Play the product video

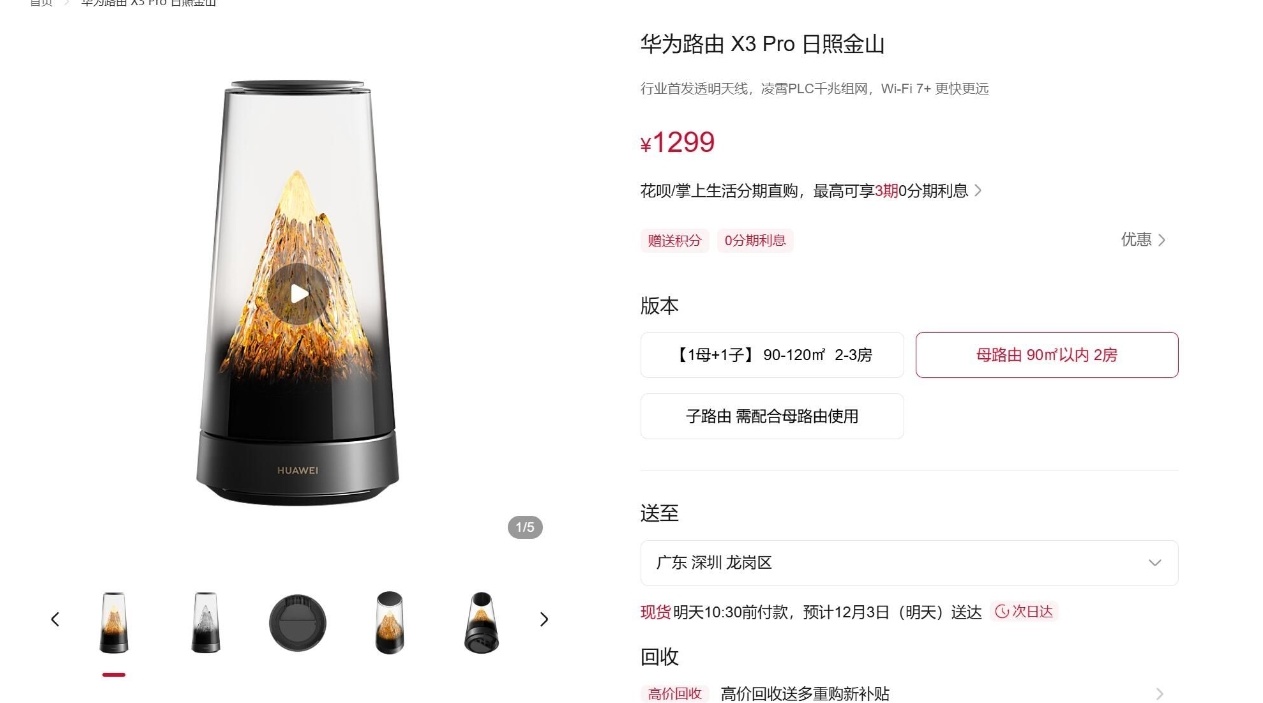coord(298,294)
